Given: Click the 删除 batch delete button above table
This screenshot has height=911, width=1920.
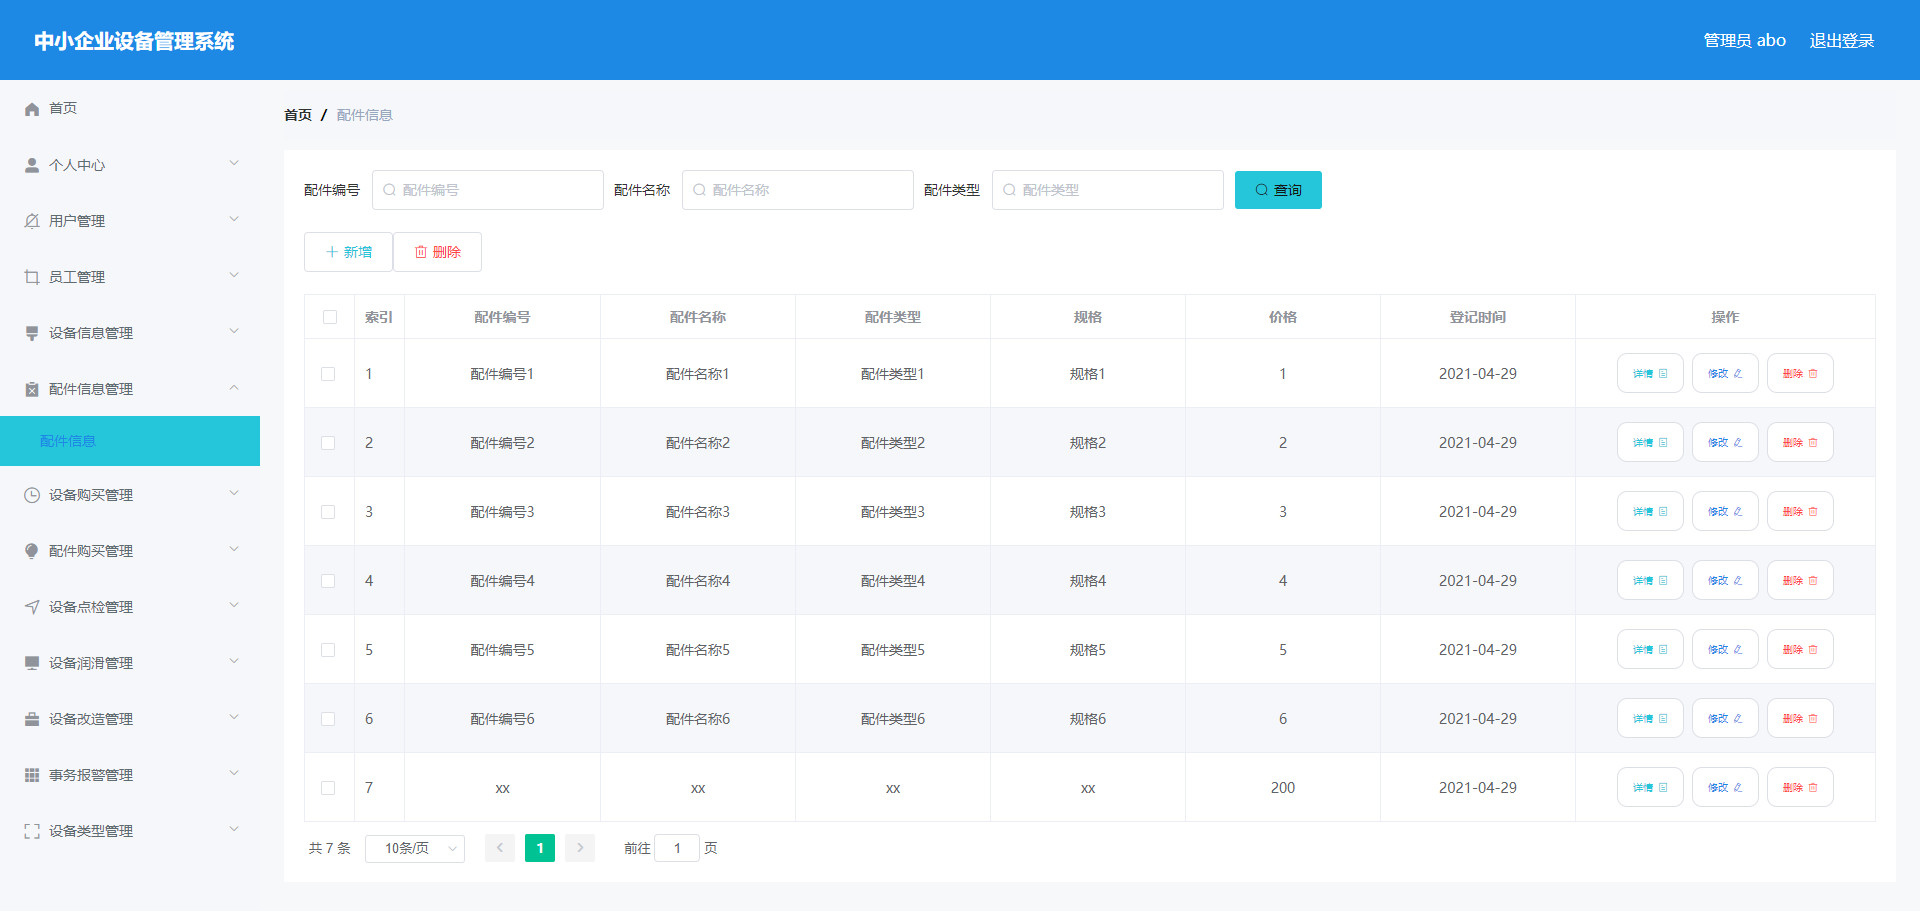Looking at the screenshot, I should click(x=437, y=252).
